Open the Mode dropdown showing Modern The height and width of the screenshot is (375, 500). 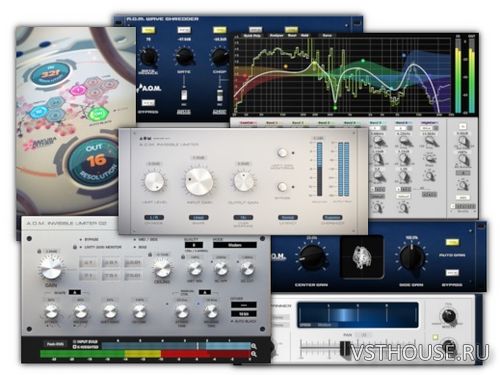coord(235,245)
